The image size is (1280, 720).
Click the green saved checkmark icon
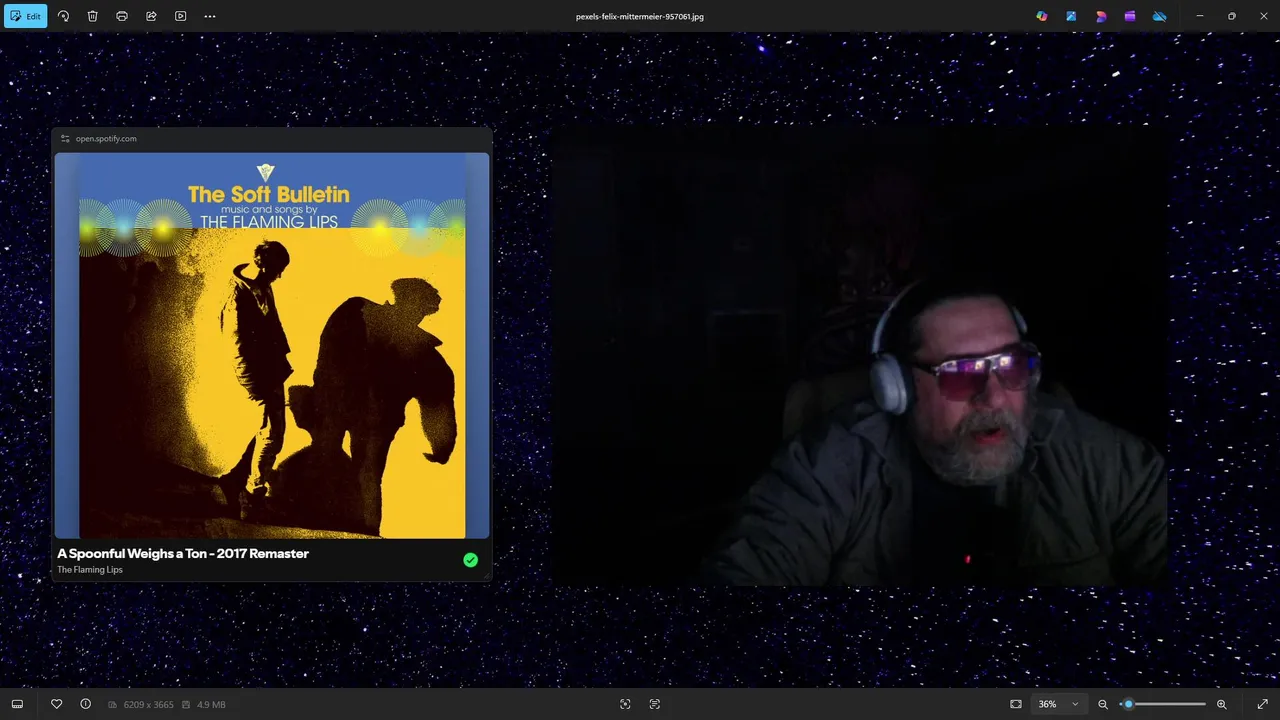tap(470, 560)
